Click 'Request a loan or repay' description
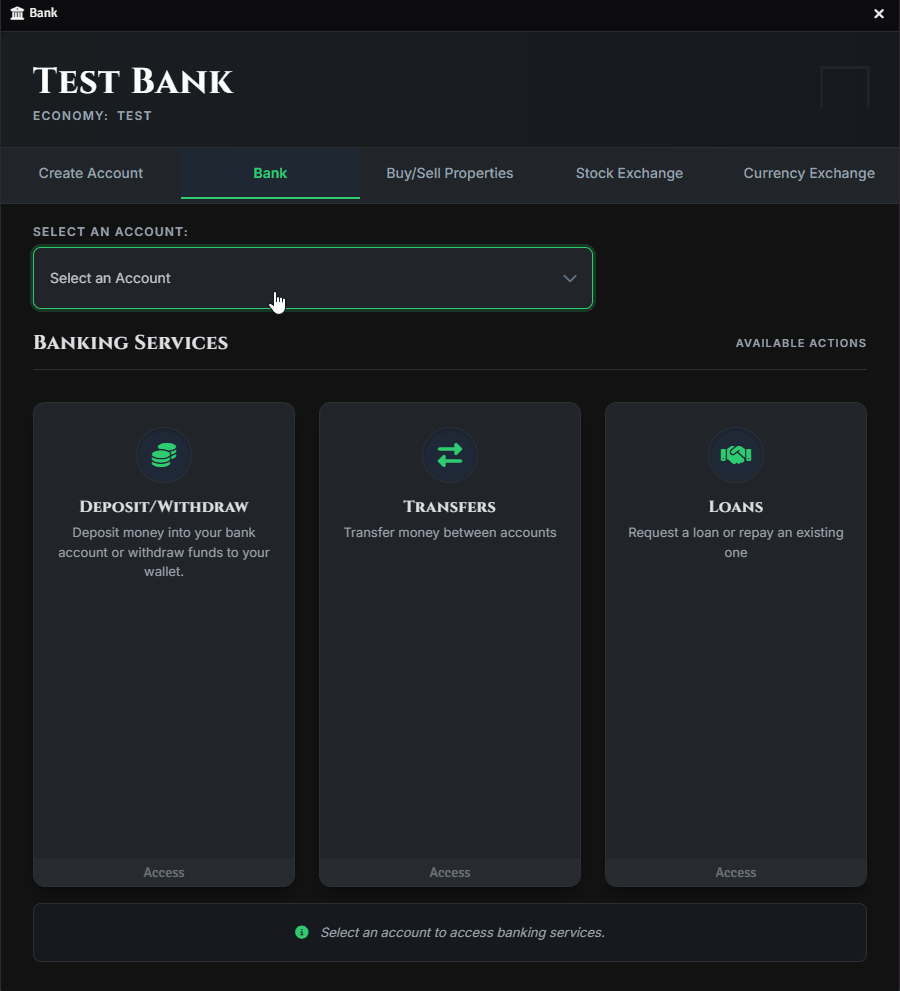 (x=736, y=542)
